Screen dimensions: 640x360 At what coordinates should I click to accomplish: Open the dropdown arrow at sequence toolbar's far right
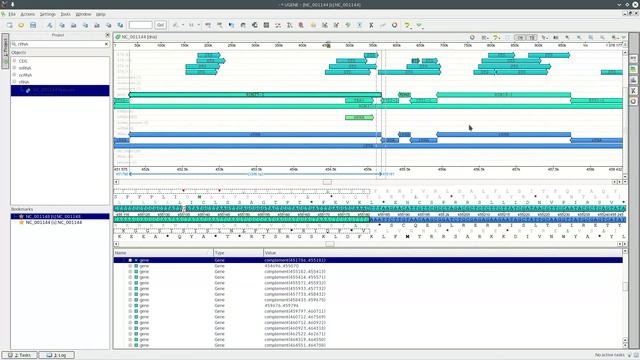(x=623, y=37)
